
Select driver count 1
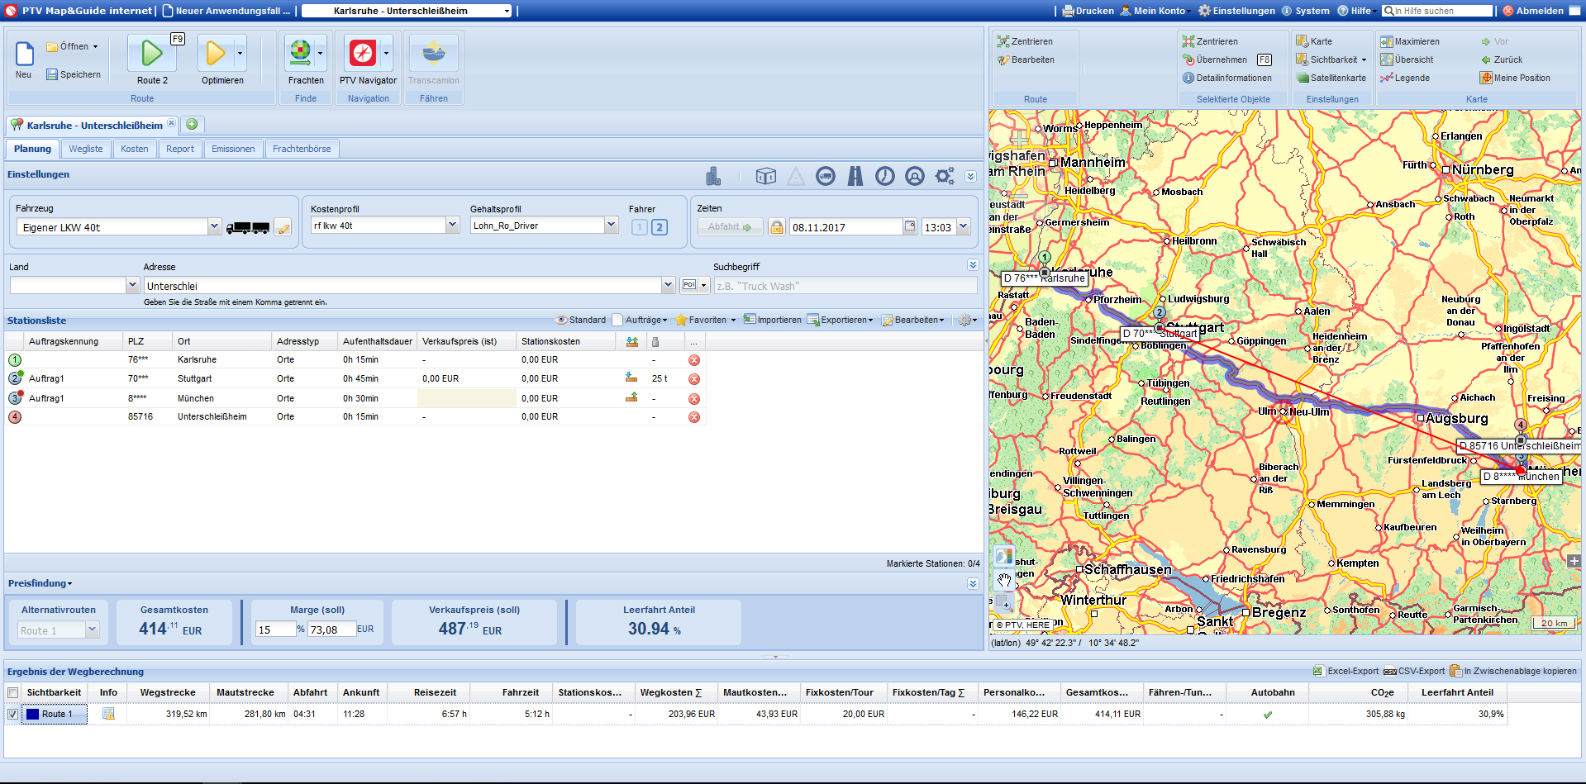pyautogui.click(x=640, y=227)
